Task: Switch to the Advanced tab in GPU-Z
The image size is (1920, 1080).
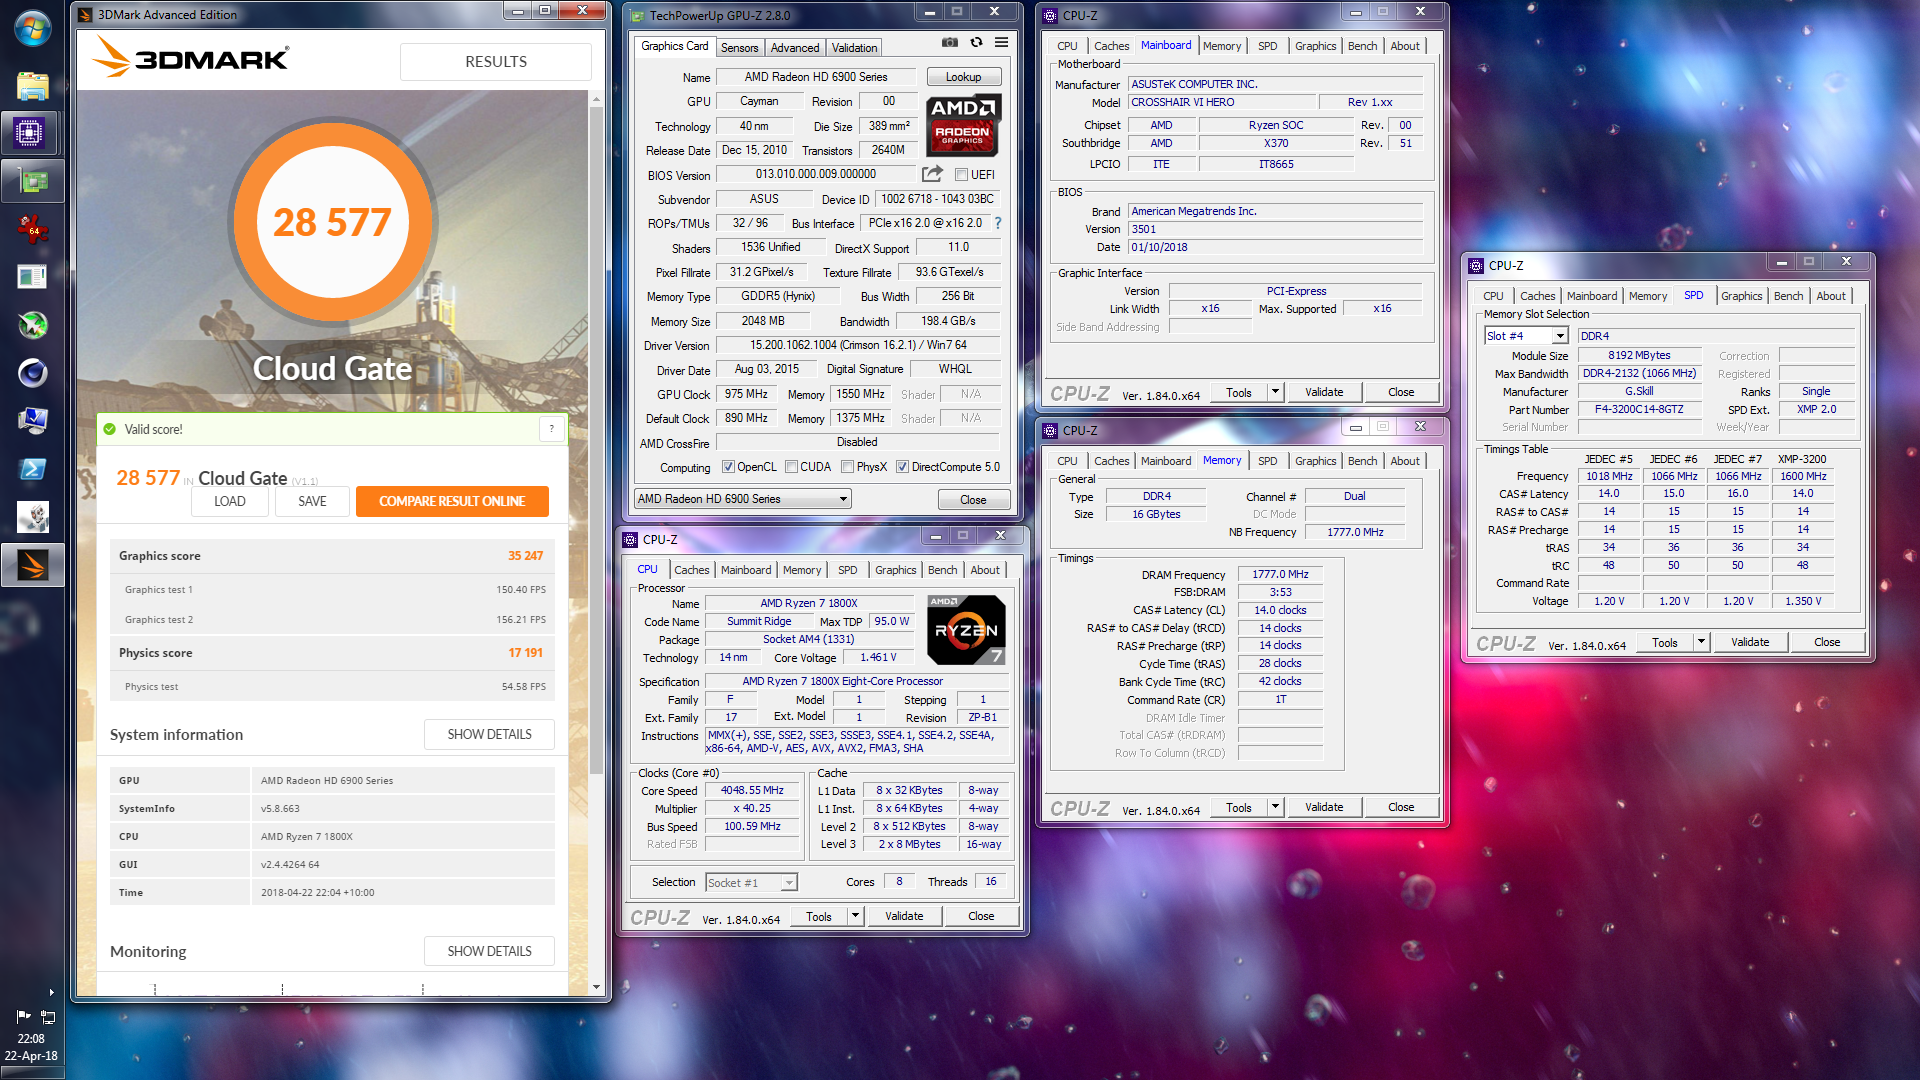Action: pyautogui.click(x=795, y=48)
